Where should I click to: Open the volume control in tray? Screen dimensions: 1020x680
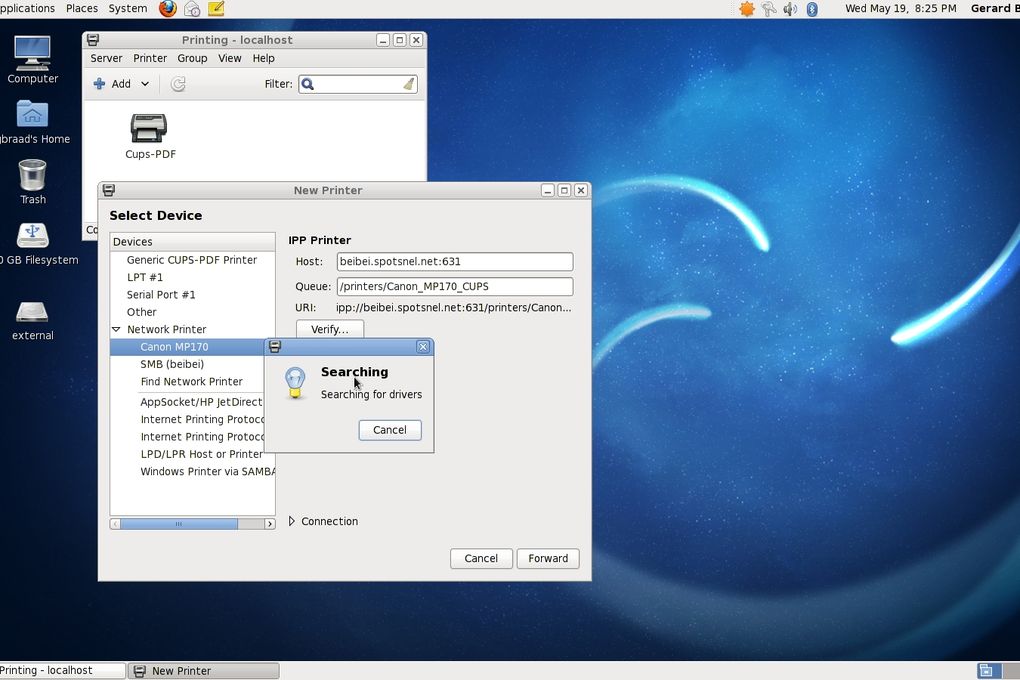790,8
